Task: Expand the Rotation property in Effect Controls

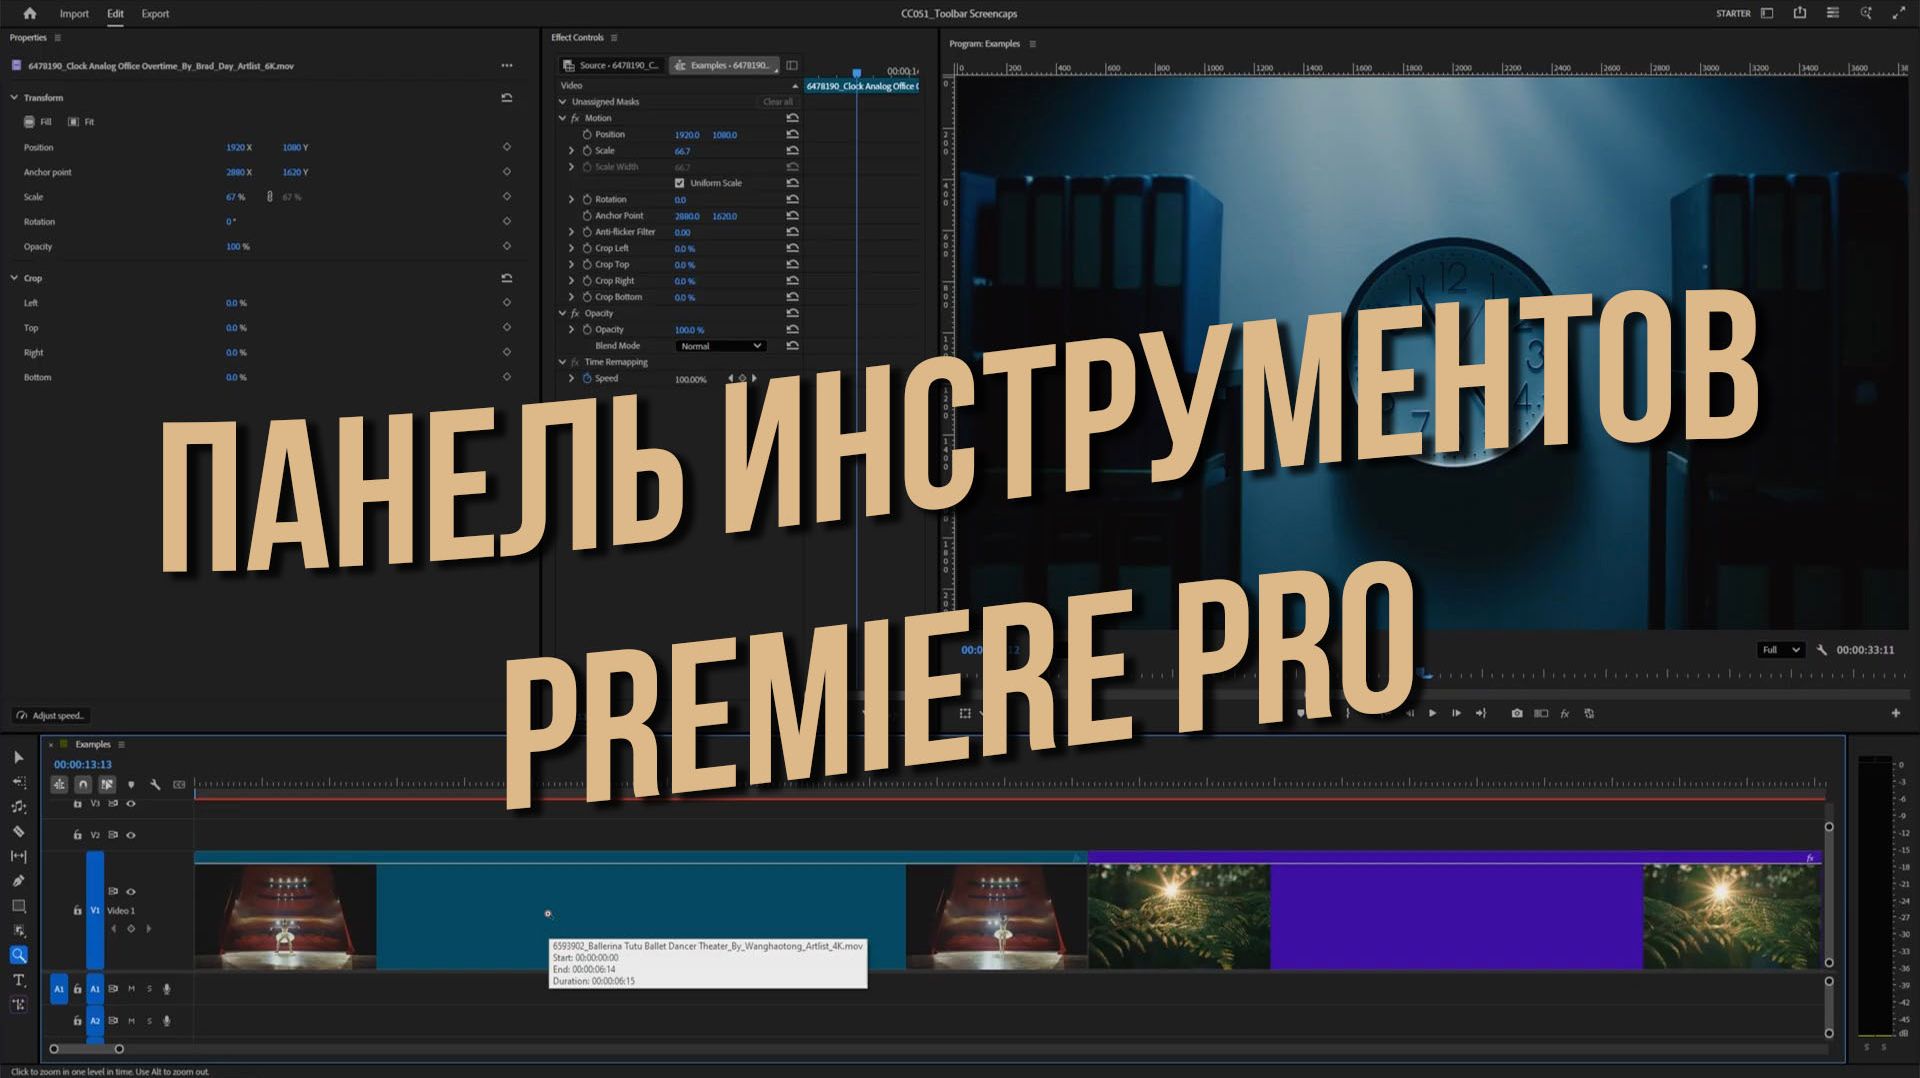Action: (x=571, y=199)
